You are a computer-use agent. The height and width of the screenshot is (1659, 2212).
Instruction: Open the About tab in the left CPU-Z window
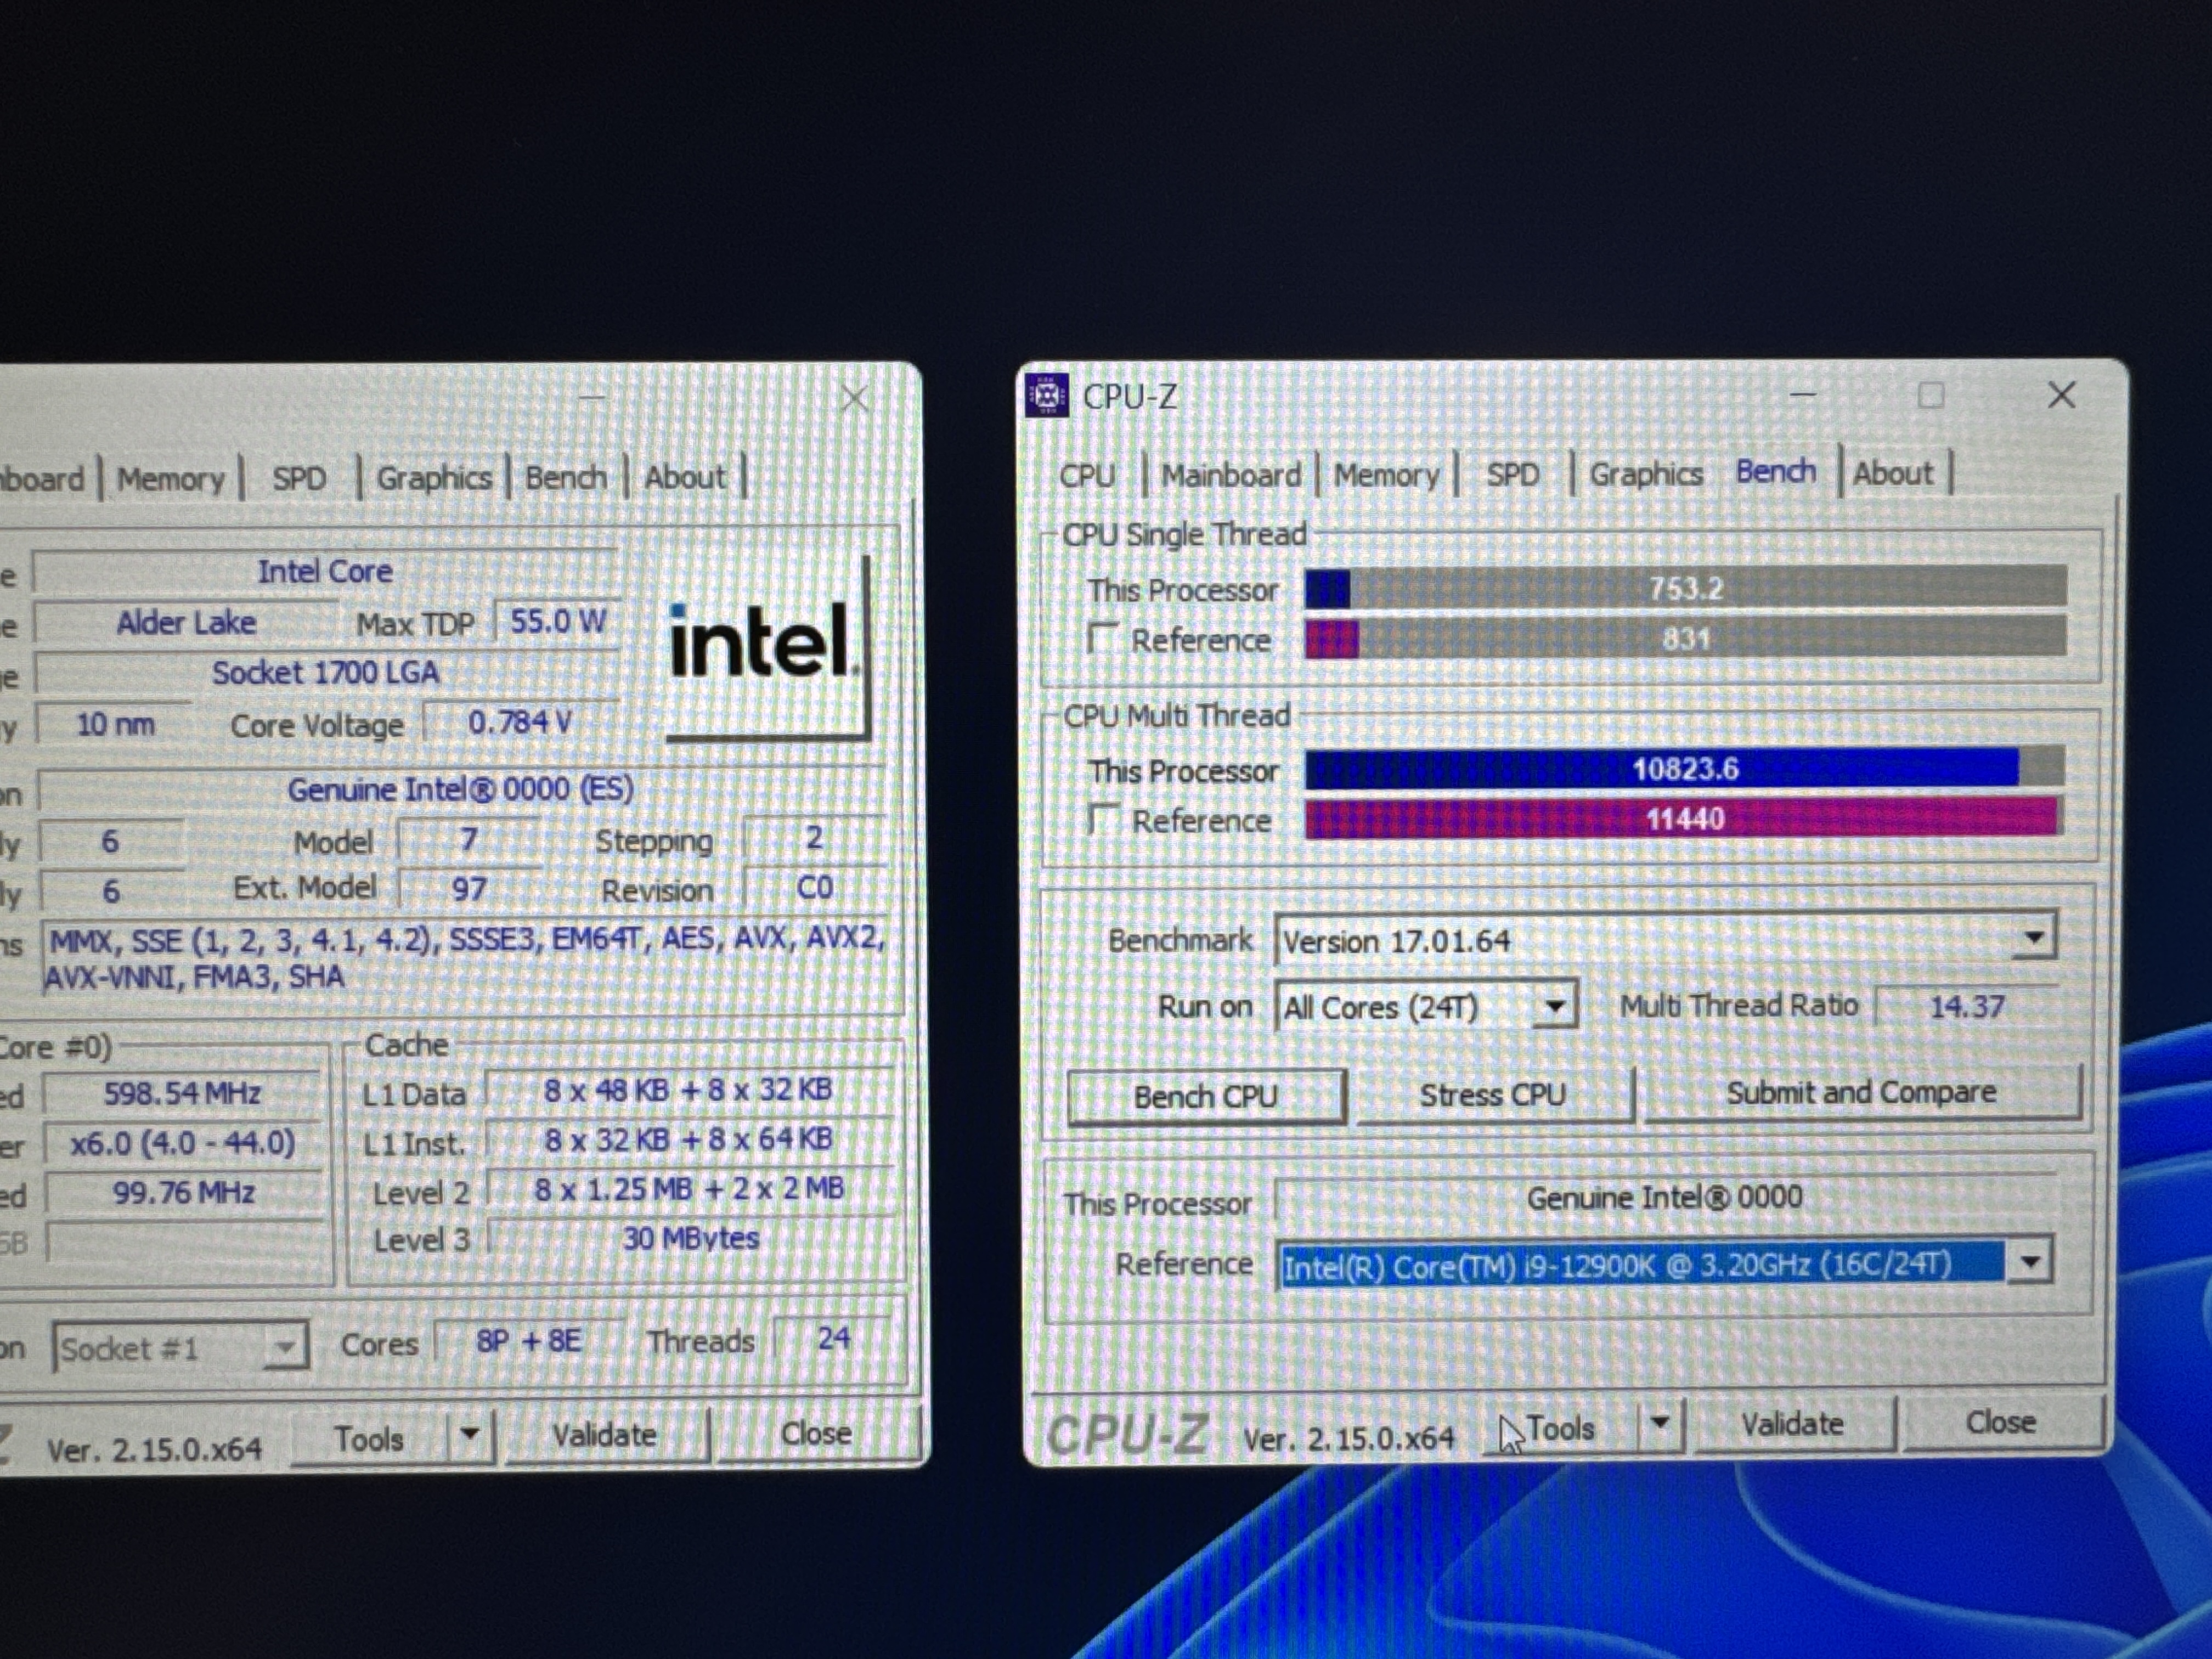click(685, 476)
